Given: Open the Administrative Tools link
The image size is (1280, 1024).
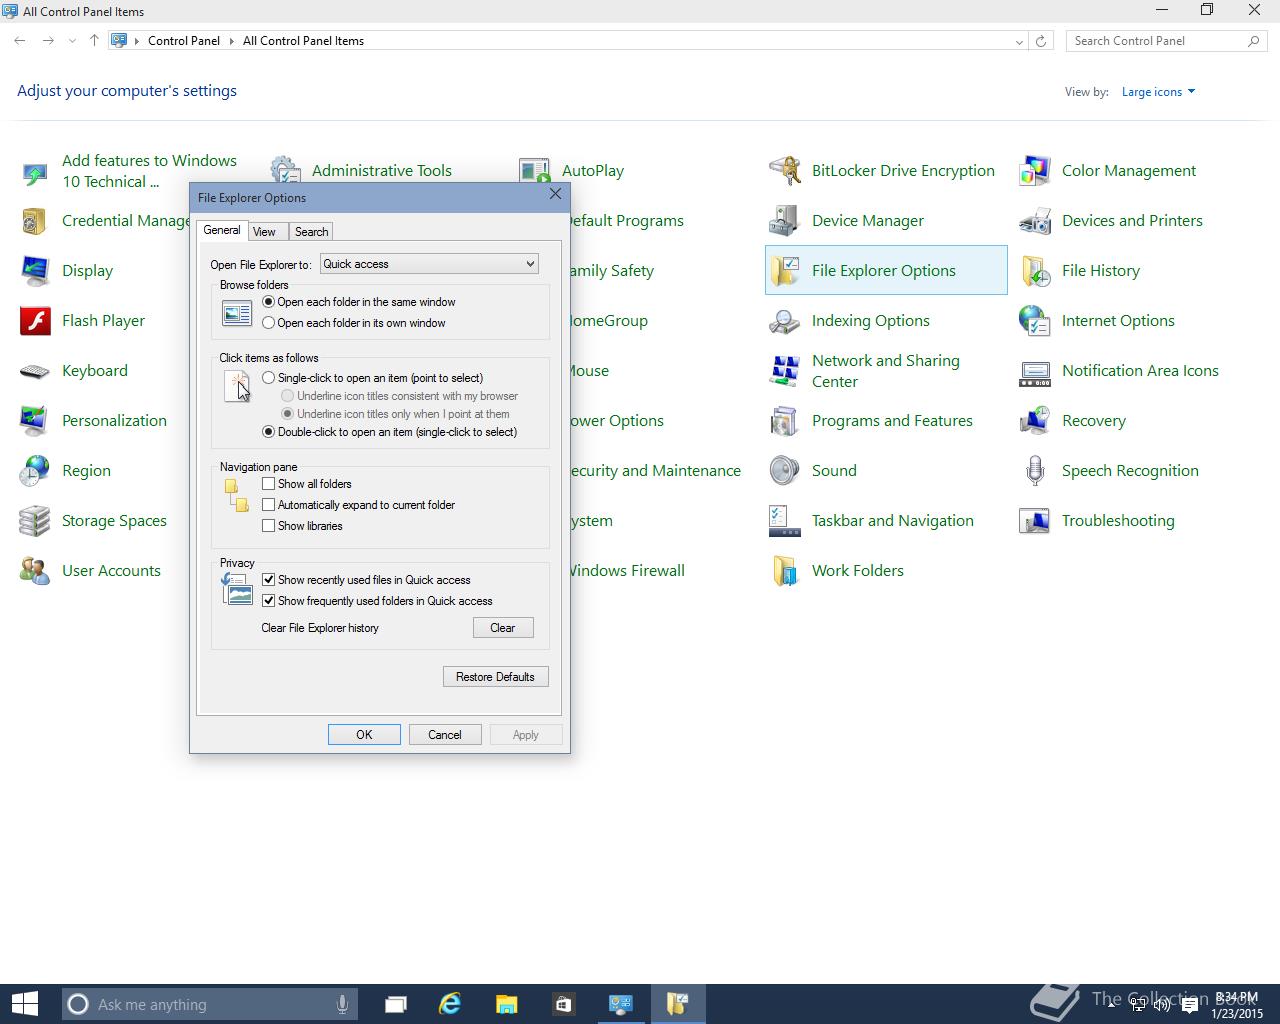Looking at the screenshot, I should pos(382,171).
